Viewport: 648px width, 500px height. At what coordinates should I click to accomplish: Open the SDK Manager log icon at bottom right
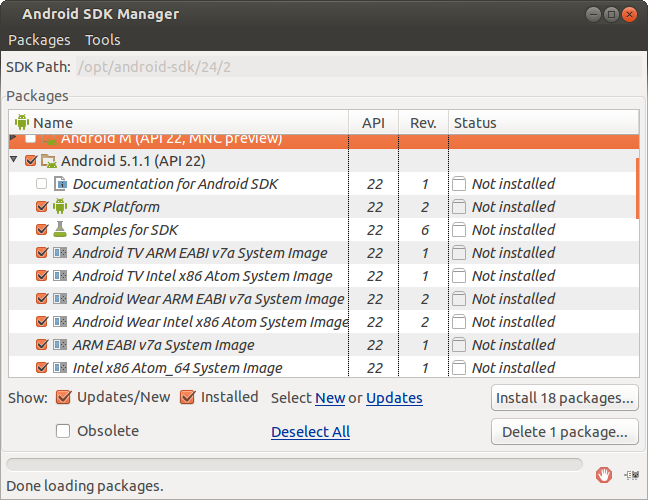[631, 475]
